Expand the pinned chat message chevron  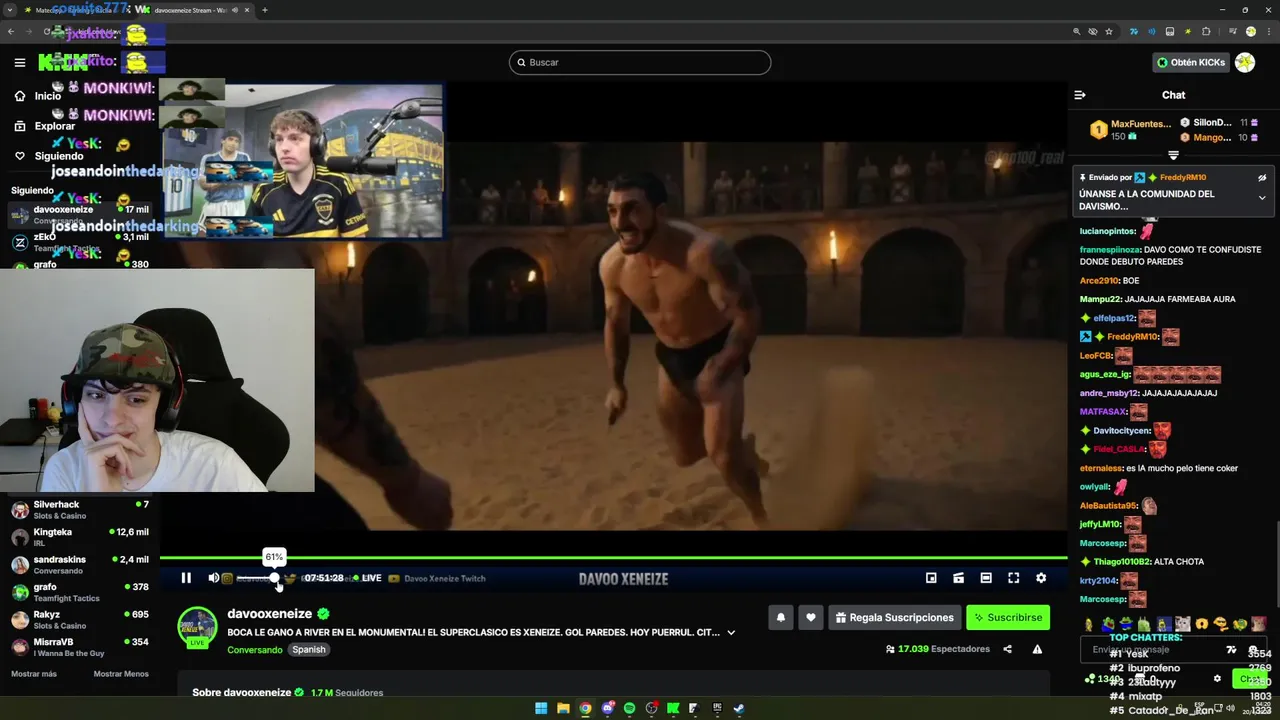pos(1262,197)
